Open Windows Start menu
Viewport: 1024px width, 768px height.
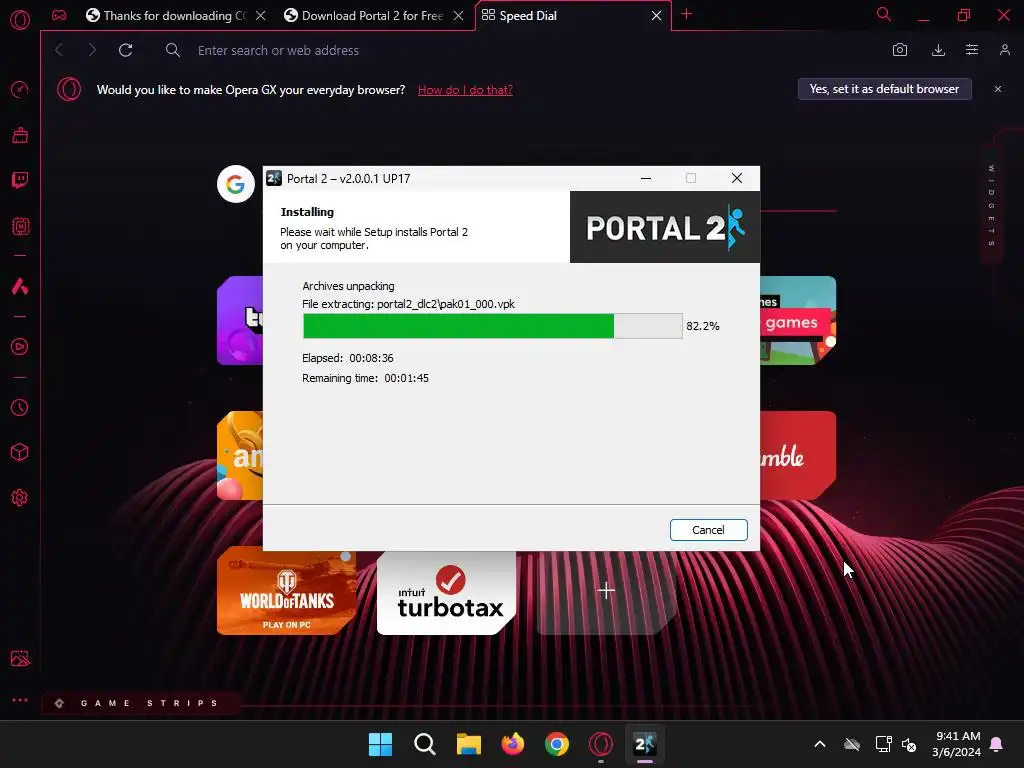click(x=381, y=744)
